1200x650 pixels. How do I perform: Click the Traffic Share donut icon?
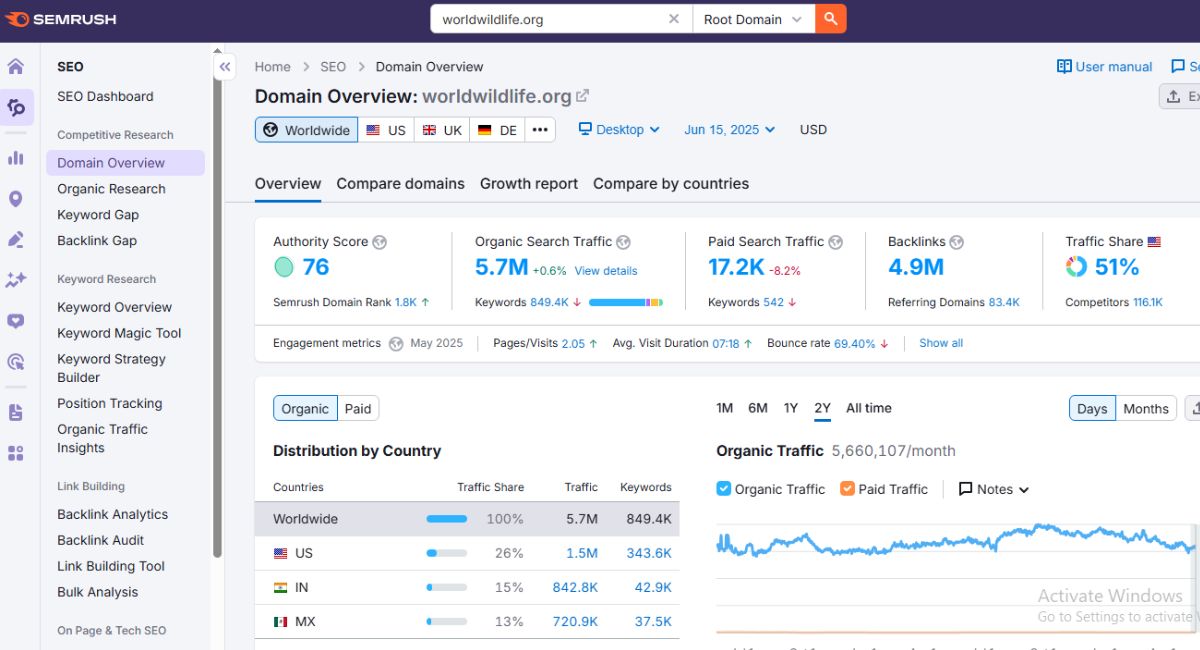click(1076, 267)
